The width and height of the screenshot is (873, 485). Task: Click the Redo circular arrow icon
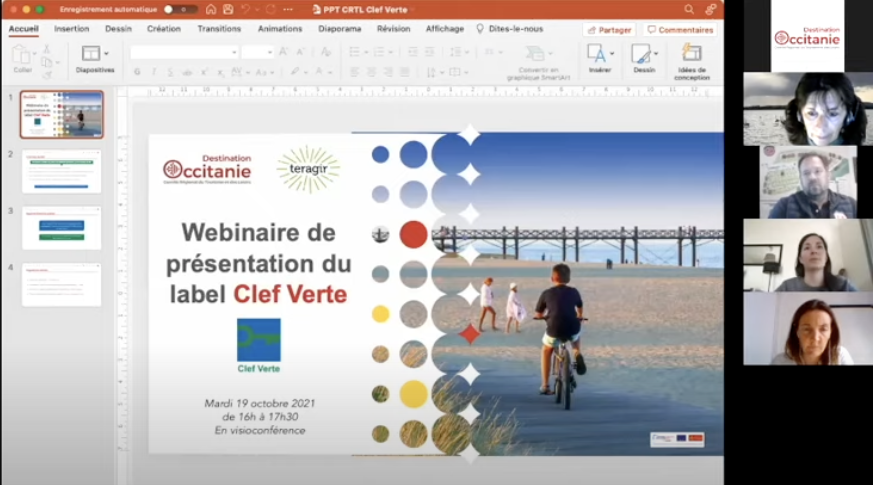(x=271, y=9)
